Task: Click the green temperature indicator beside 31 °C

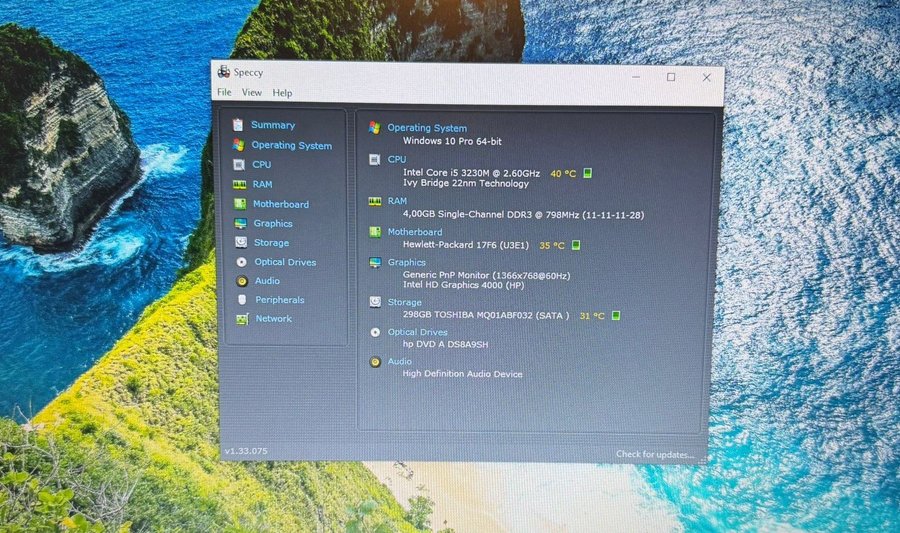Action: [615, 316]
